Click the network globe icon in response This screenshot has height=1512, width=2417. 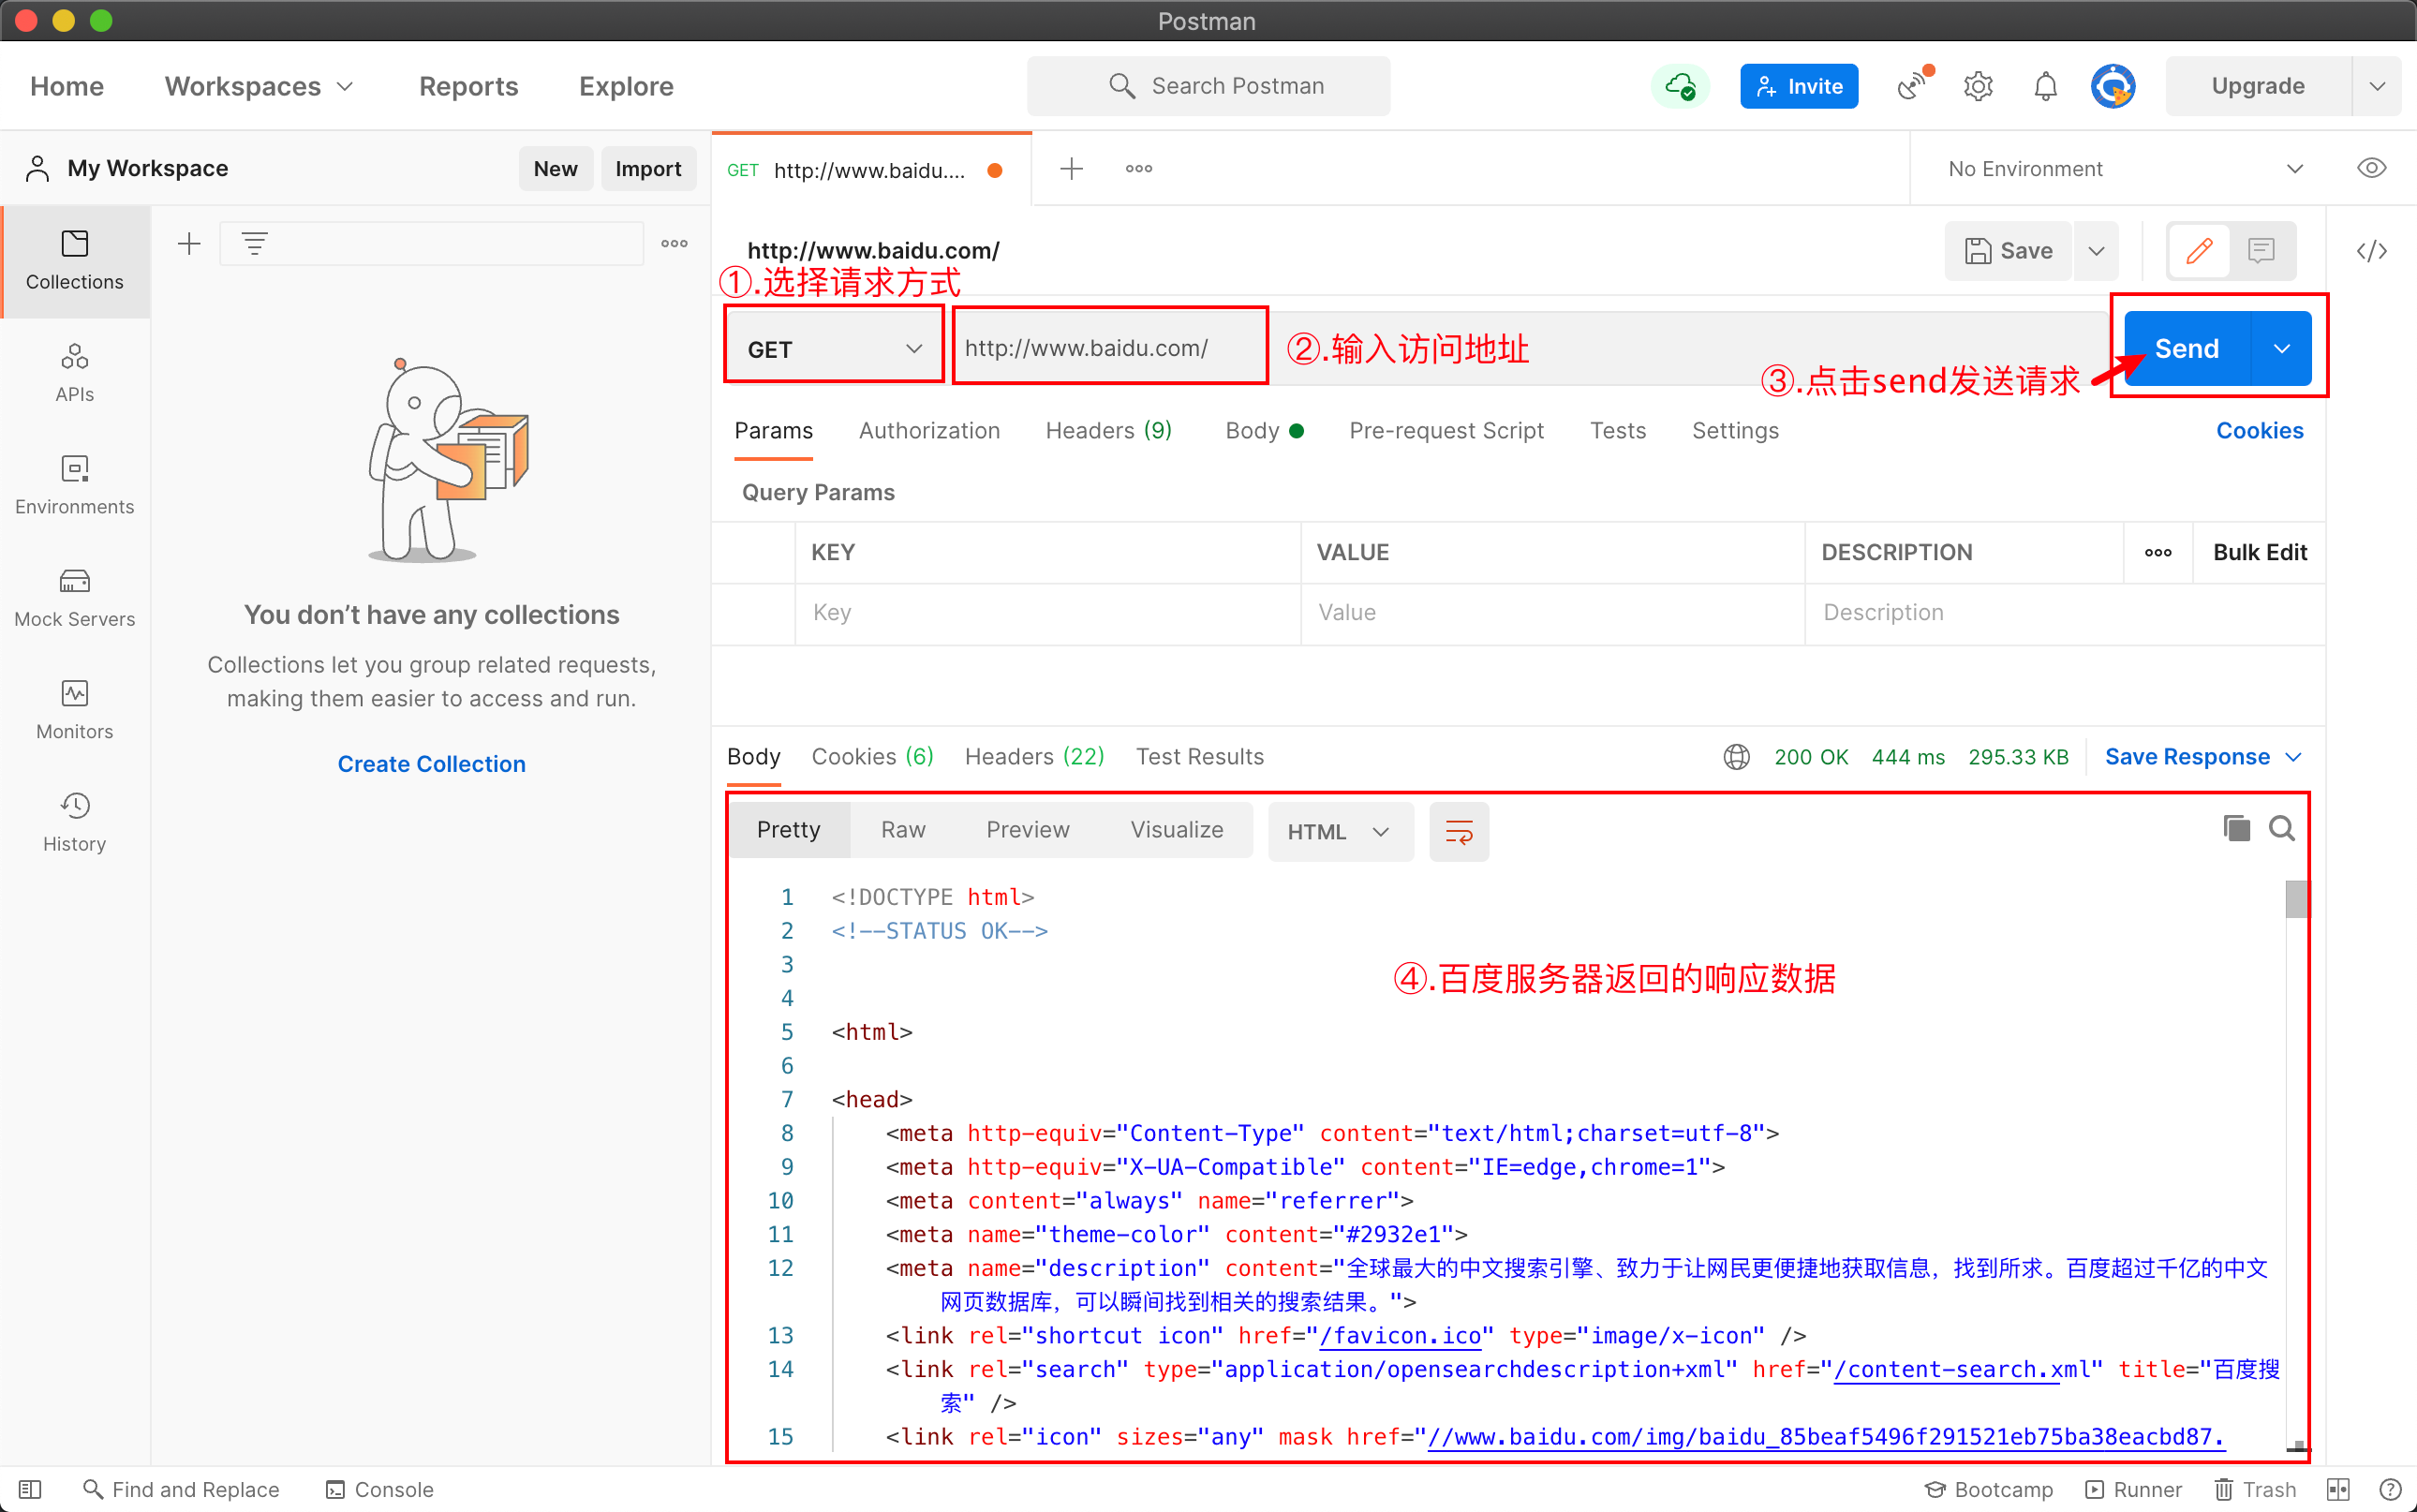(1737, 757)
